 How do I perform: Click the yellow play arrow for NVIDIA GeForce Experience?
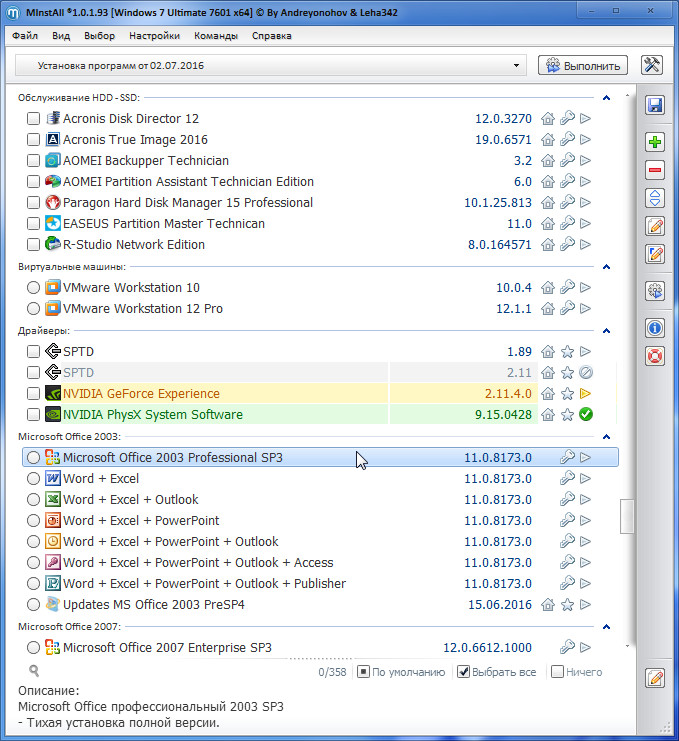[585, 393]
